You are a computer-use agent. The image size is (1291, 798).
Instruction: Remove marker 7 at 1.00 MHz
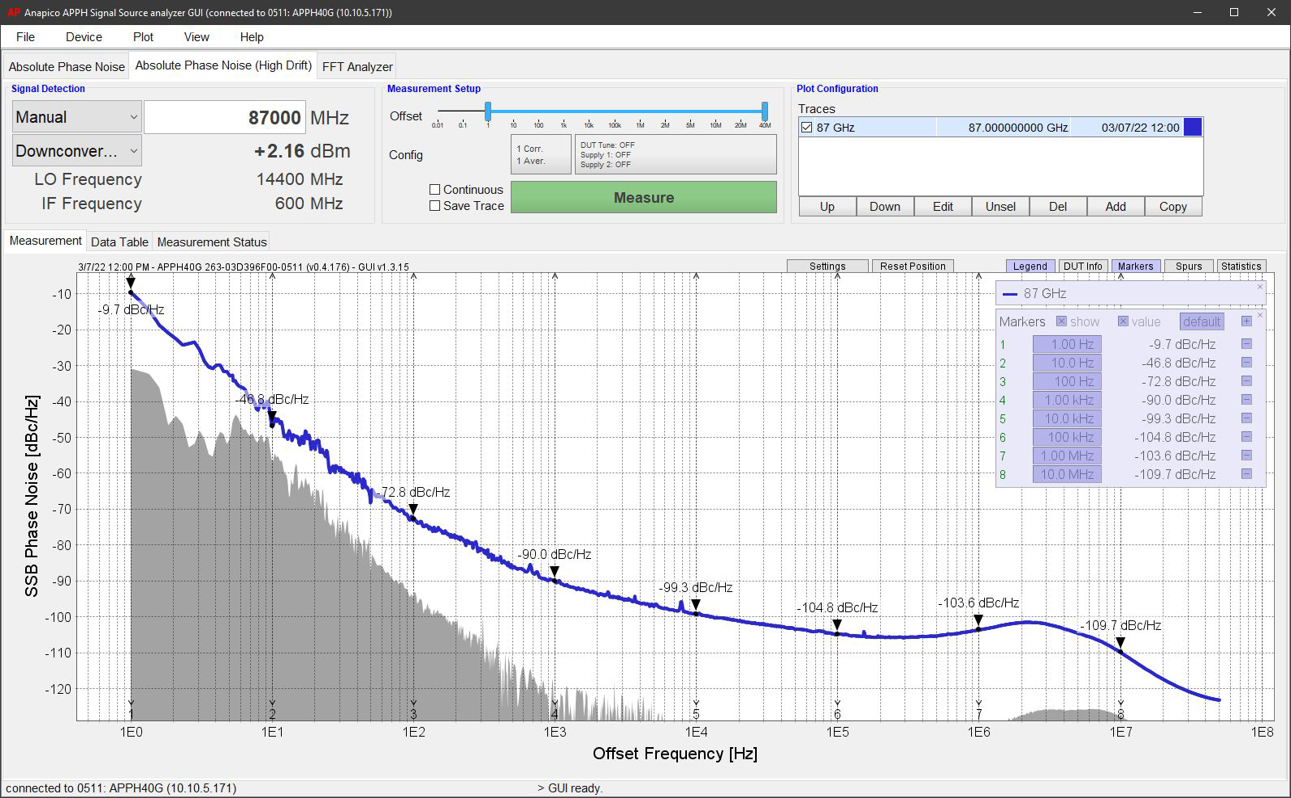tap(1246, 455)
